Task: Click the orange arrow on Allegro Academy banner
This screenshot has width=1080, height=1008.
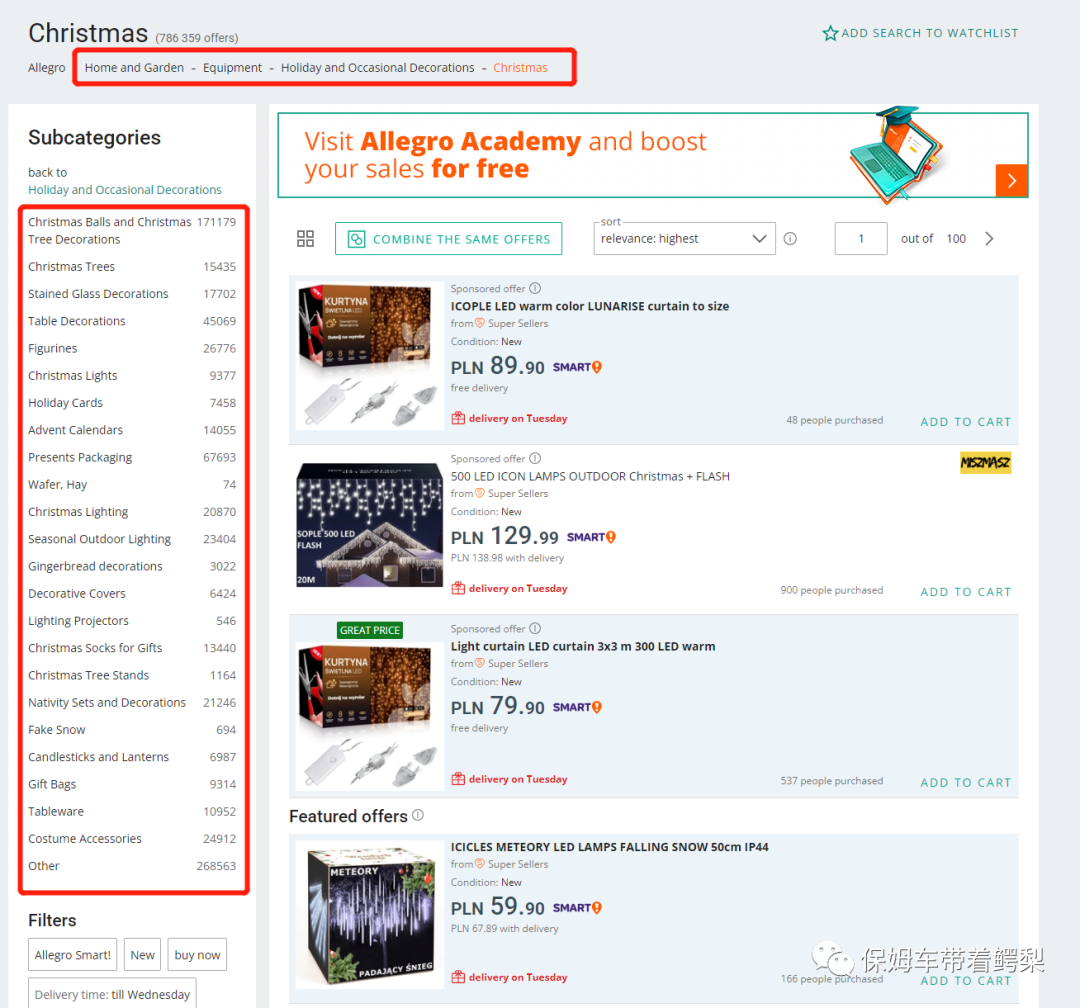Action: click(x=1011, y=180)
